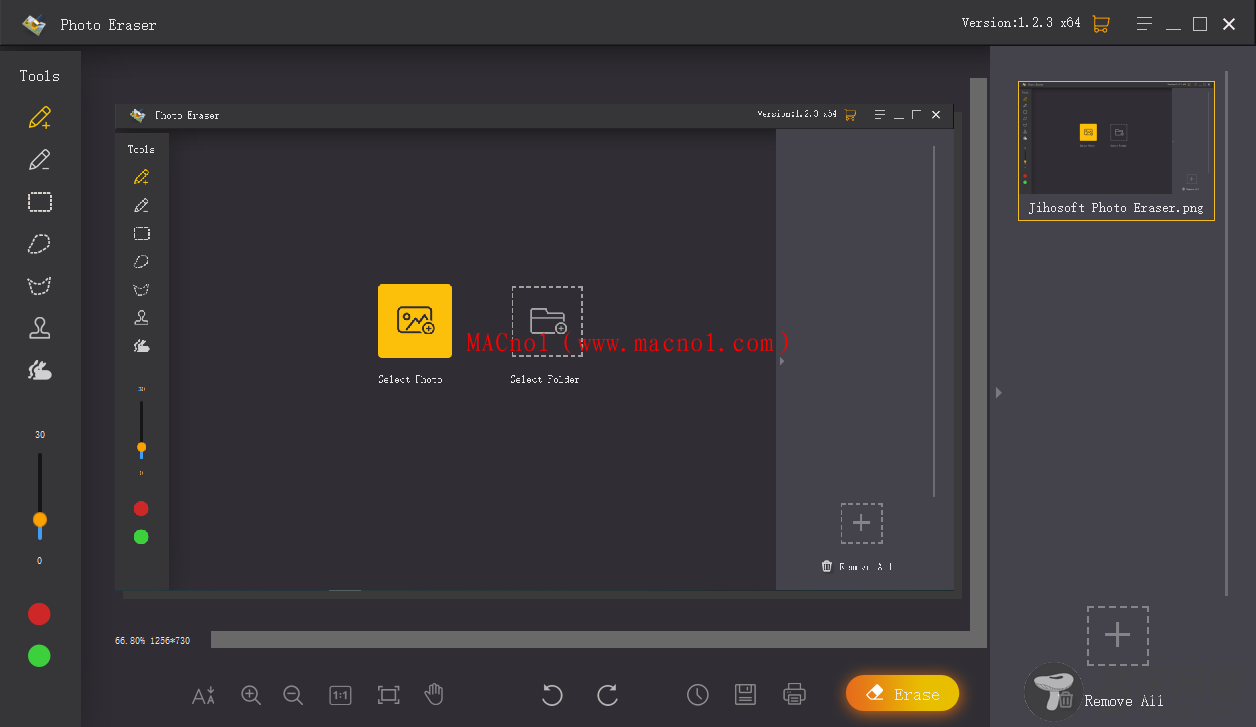This screenshot has width=1256, height=727.
Task: Open the text watermark removal tool
Action: (204, 695)
